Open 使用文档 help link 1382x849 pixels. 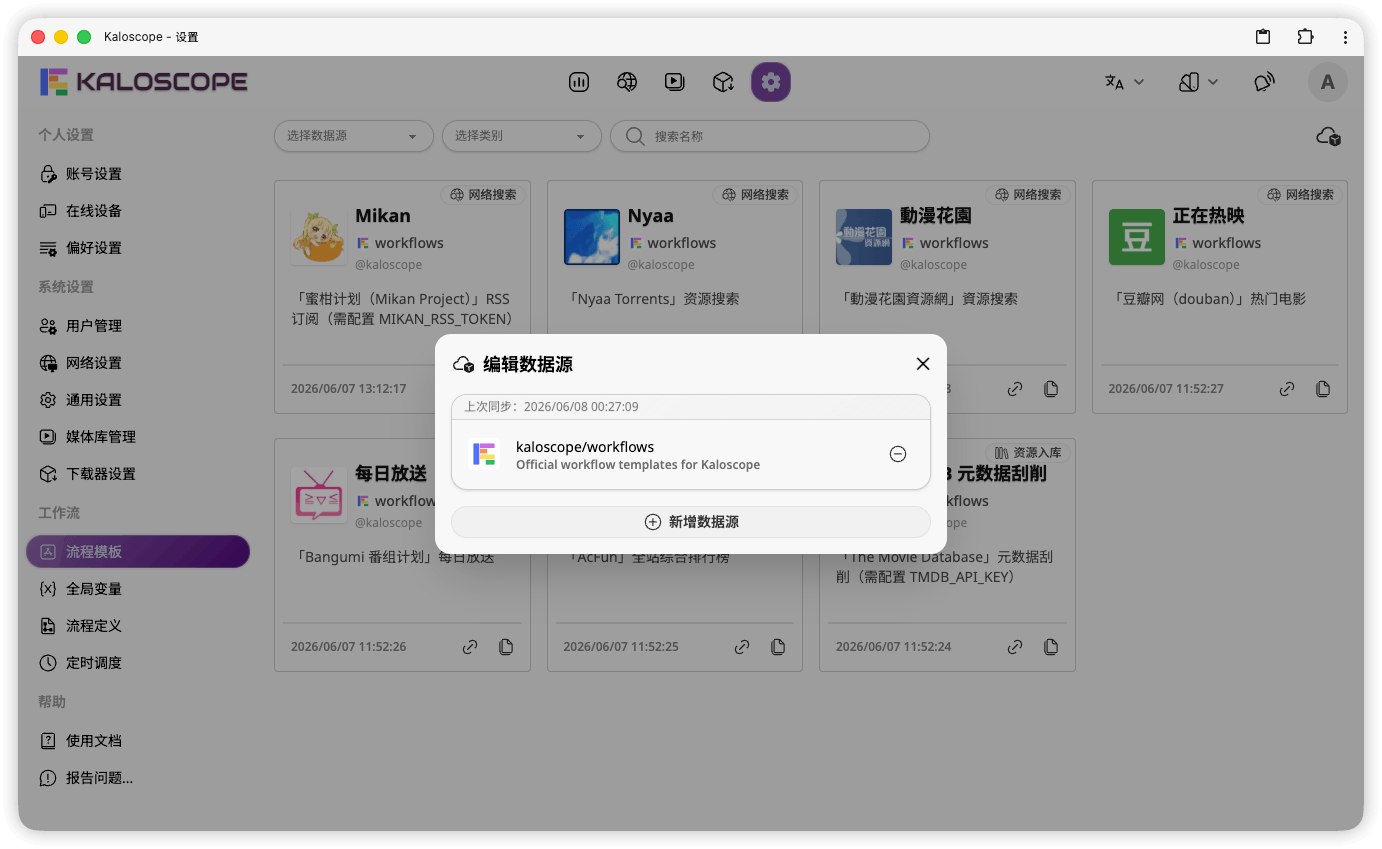(138, 741)
